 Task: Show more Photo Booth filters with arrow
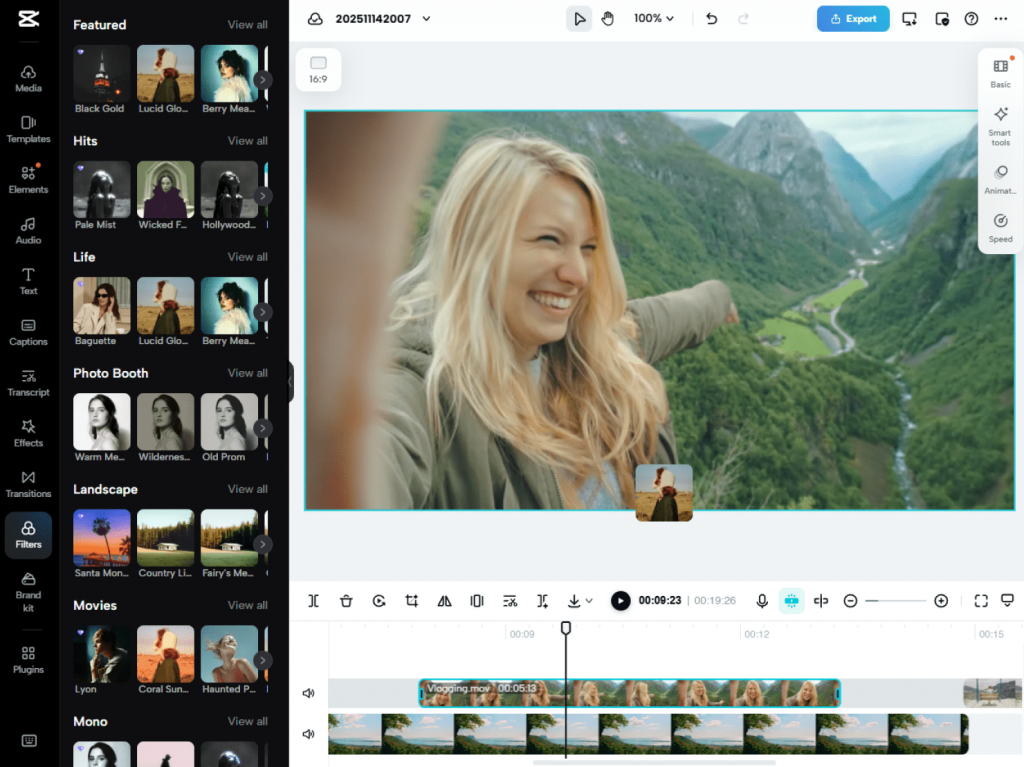tap(263, 428)
